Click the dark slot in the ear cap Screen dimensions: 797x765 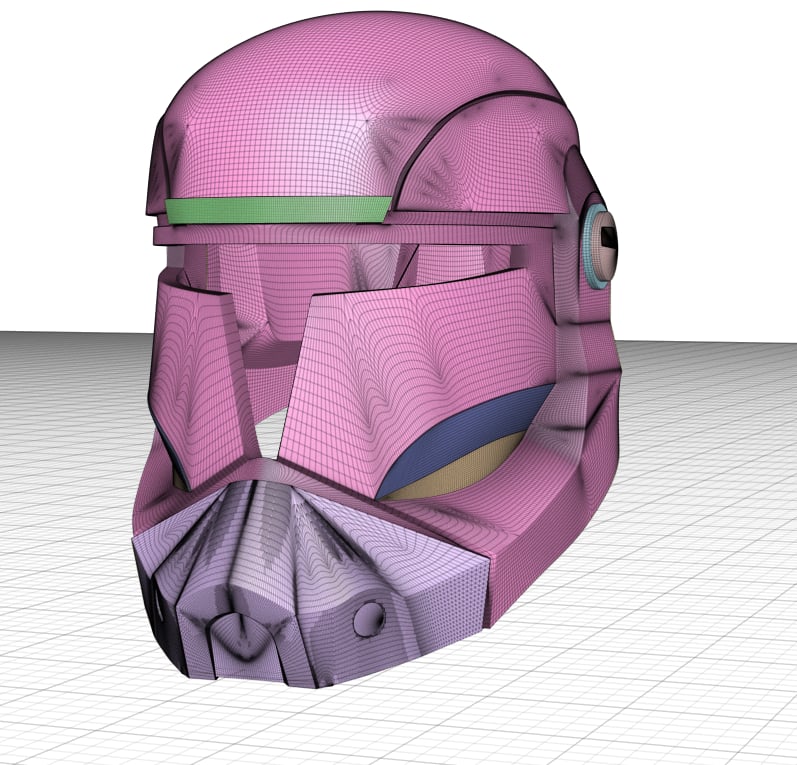[608, 235]
